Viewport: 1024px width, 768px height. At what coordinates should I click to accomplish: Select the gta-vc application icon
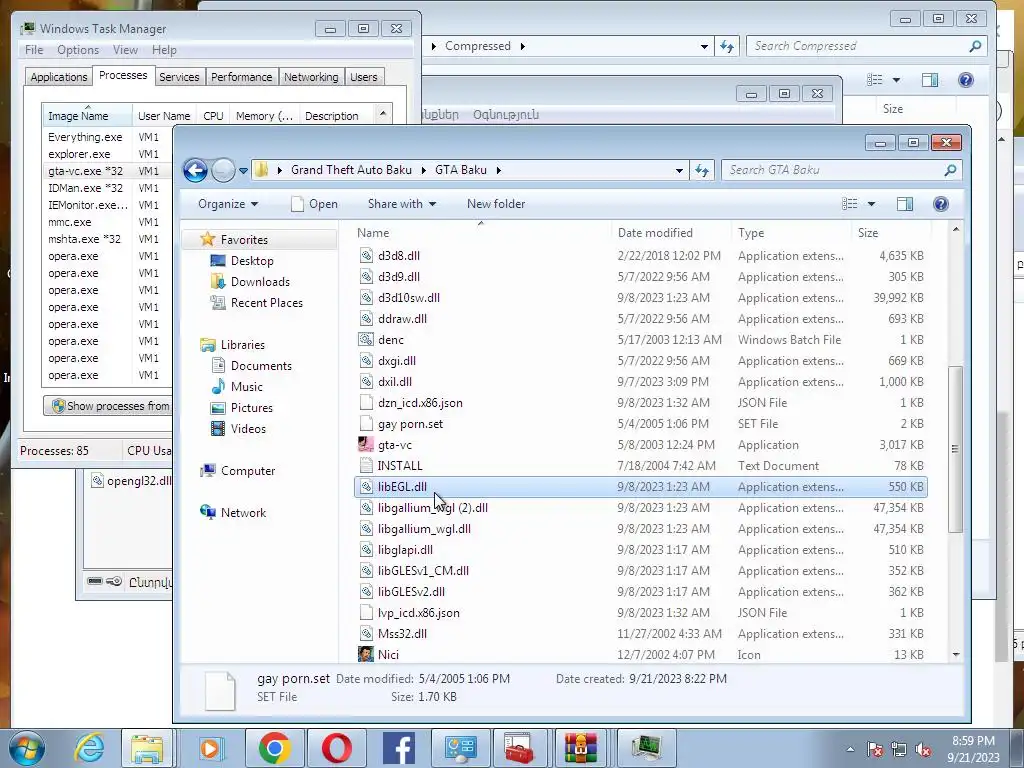pos(366,445)
